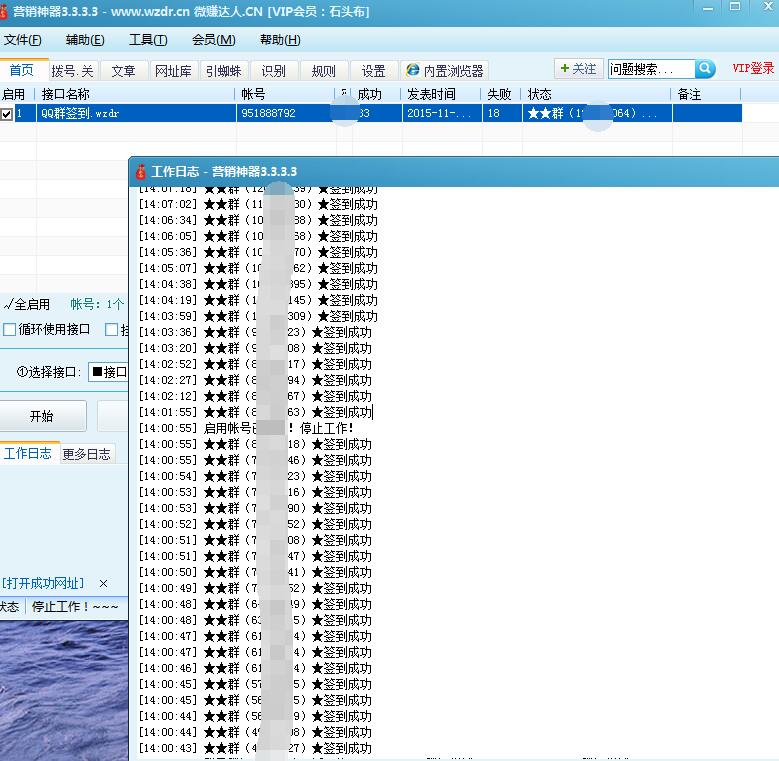Click the 开始 start button

42,416
